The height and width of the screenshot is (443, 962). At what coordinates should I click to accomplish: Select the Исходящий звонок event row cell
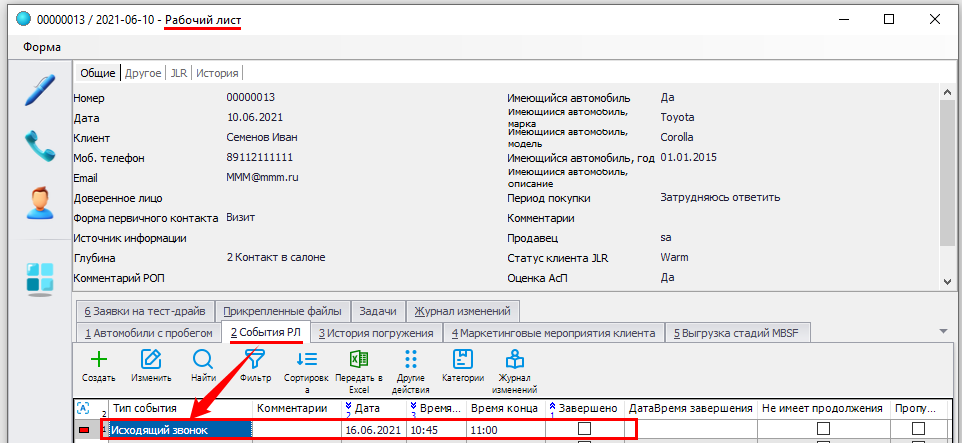coord(178,429)
